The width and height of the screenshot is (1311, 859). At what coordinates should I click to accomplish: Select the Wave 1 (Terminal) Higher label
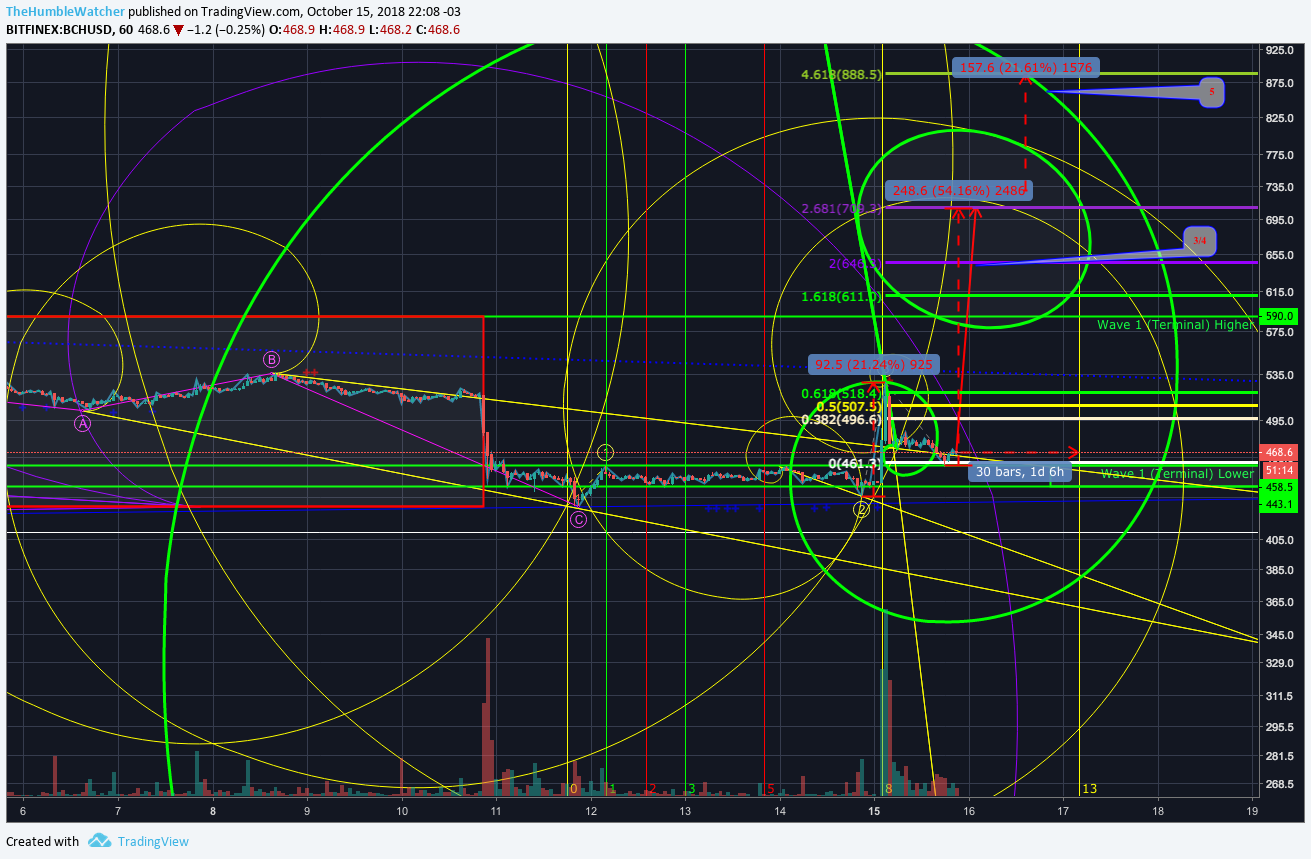point(1175,325)
